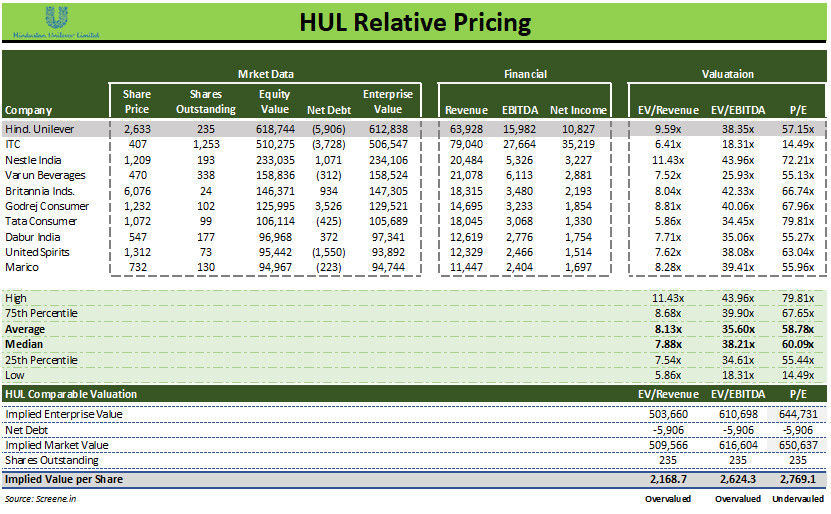Click the Shares Outstanding column header

pyautogui.click(x=206, y=102)
